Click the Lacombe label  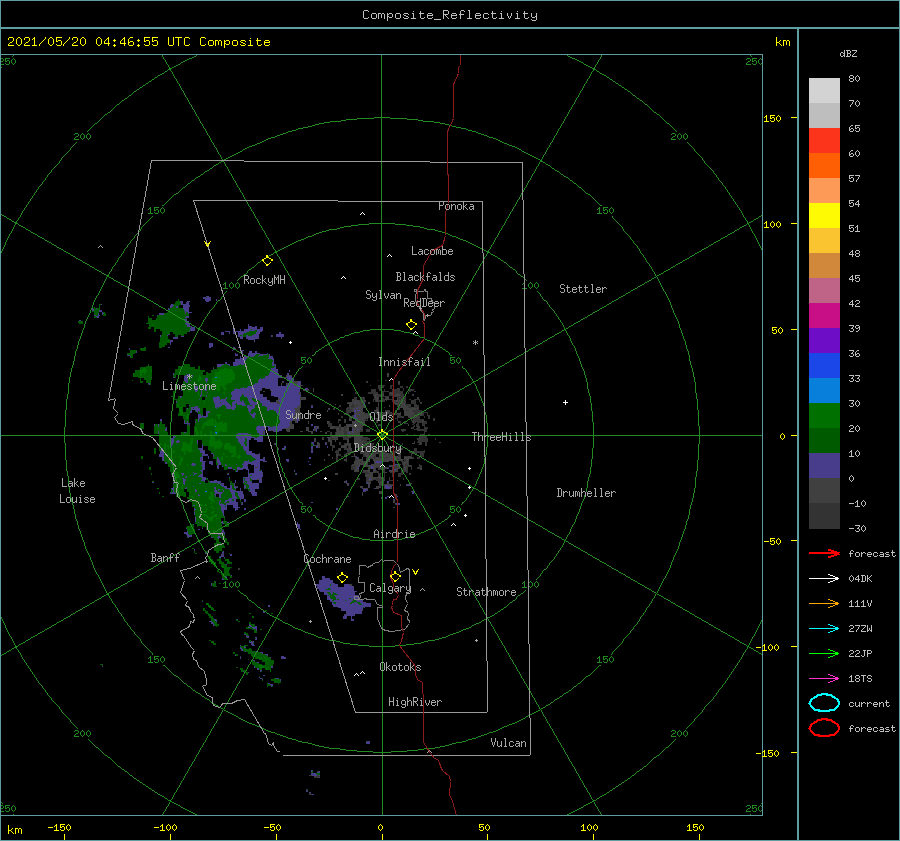click(x=432, y=251)
